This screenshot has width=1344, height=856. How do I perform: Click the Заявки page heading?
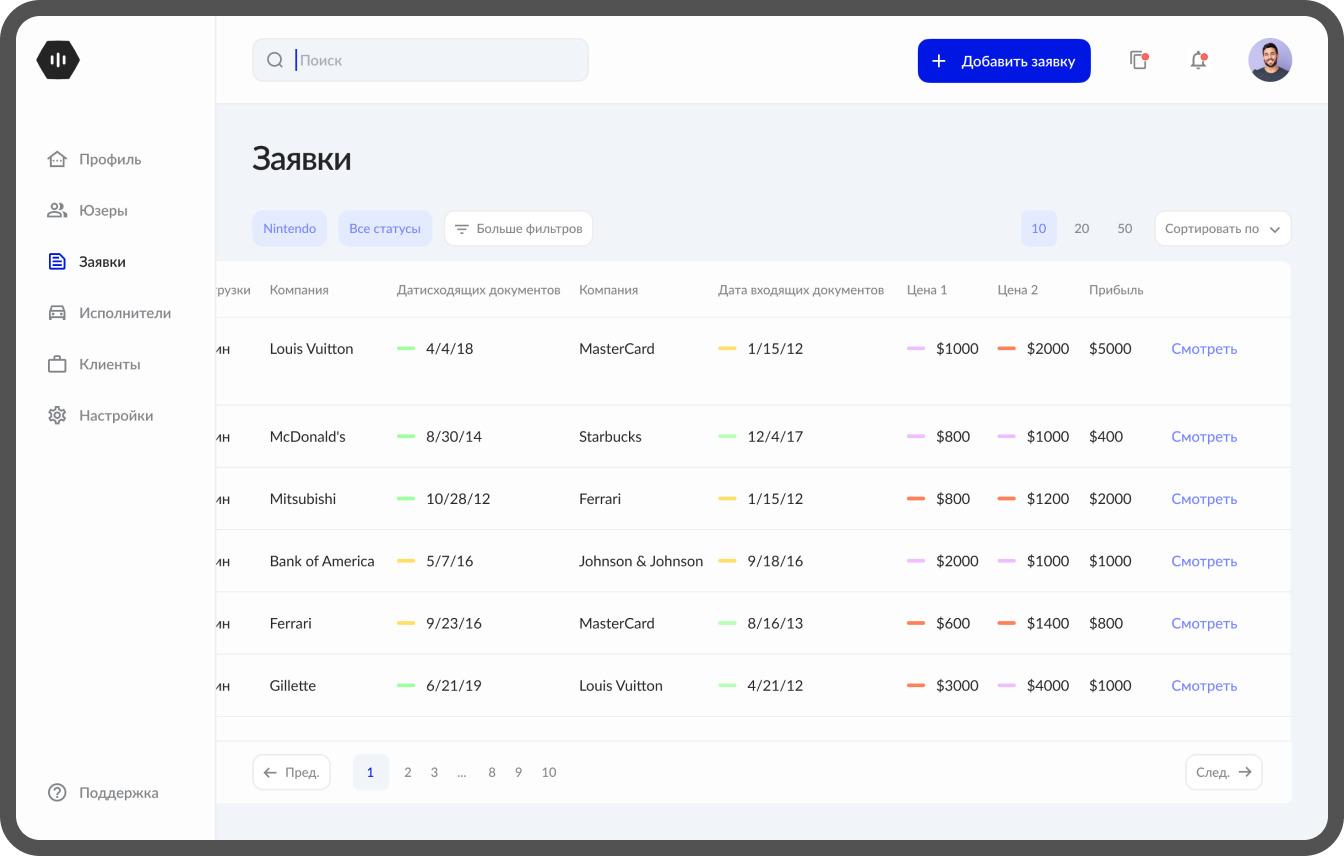click(x=302, y=159)
